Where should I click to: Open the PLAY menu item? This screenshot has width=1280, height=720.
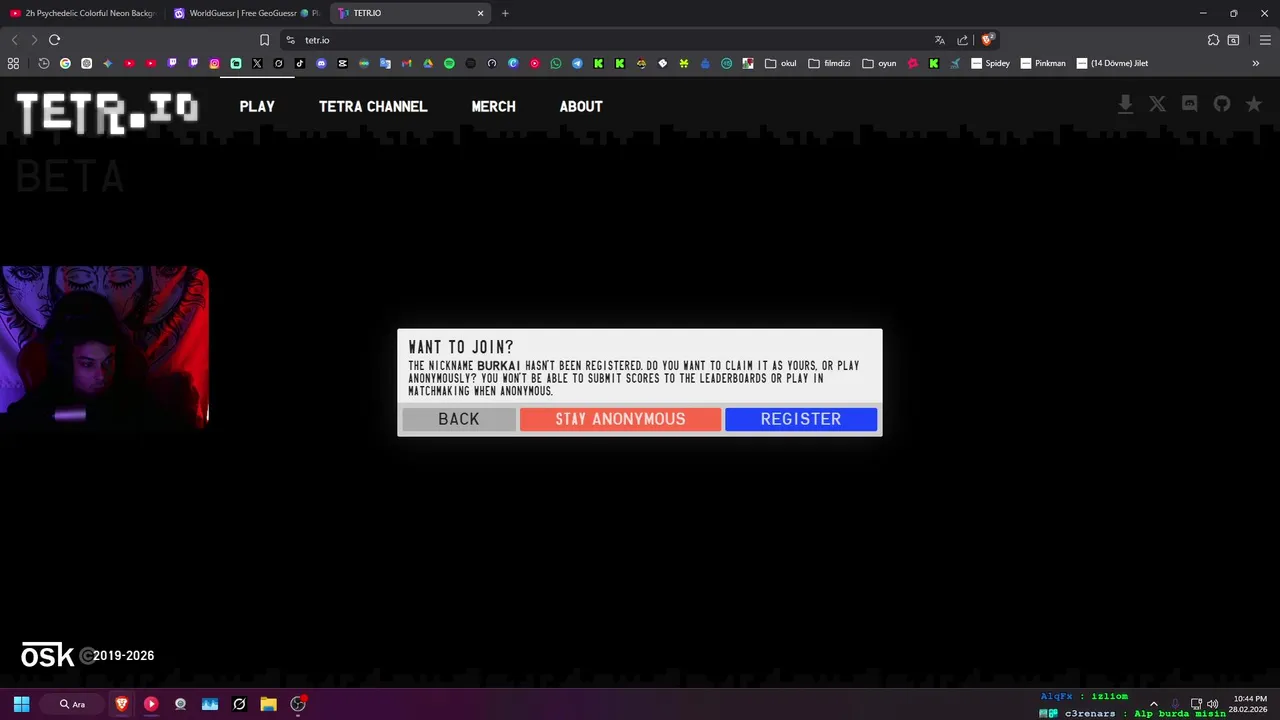tap(257, 106)
